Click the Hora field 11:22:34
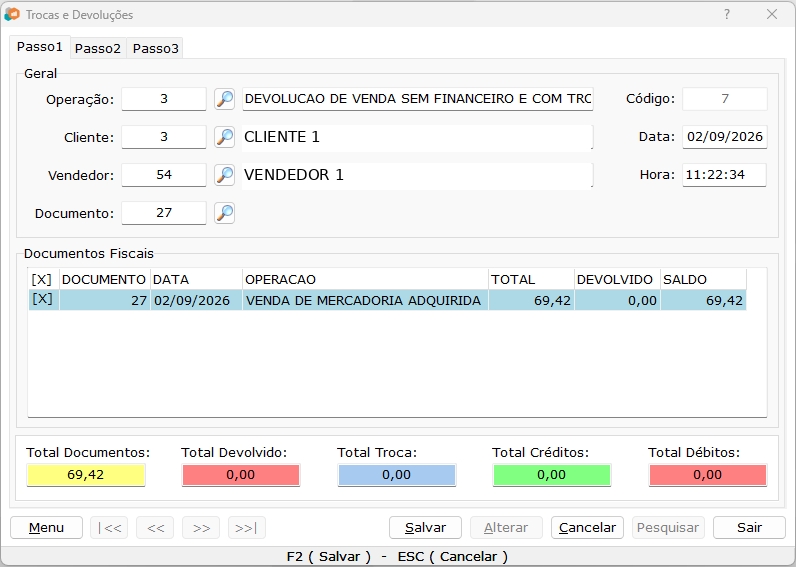This screenshot has width=796, height=567. tap(724, 175)
